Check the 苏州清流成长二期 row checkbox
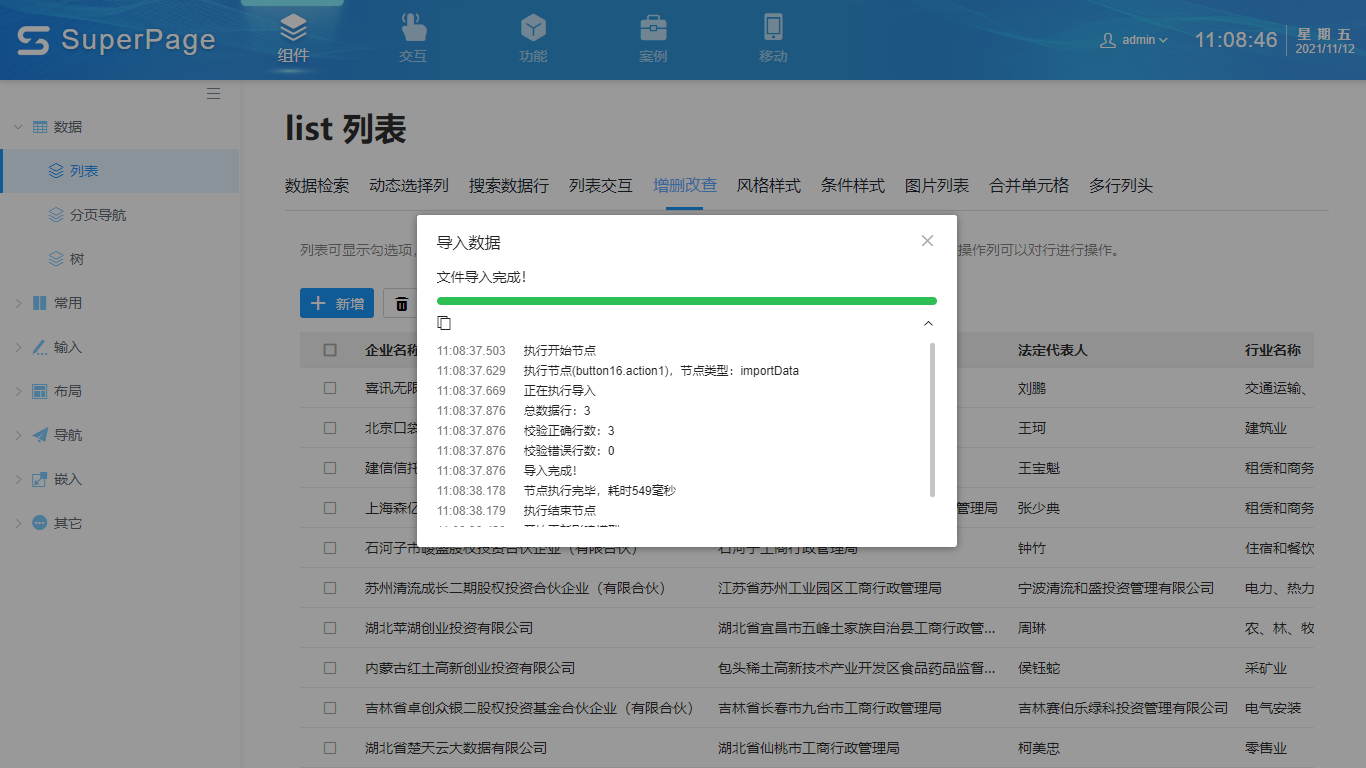 coord(330,588)
